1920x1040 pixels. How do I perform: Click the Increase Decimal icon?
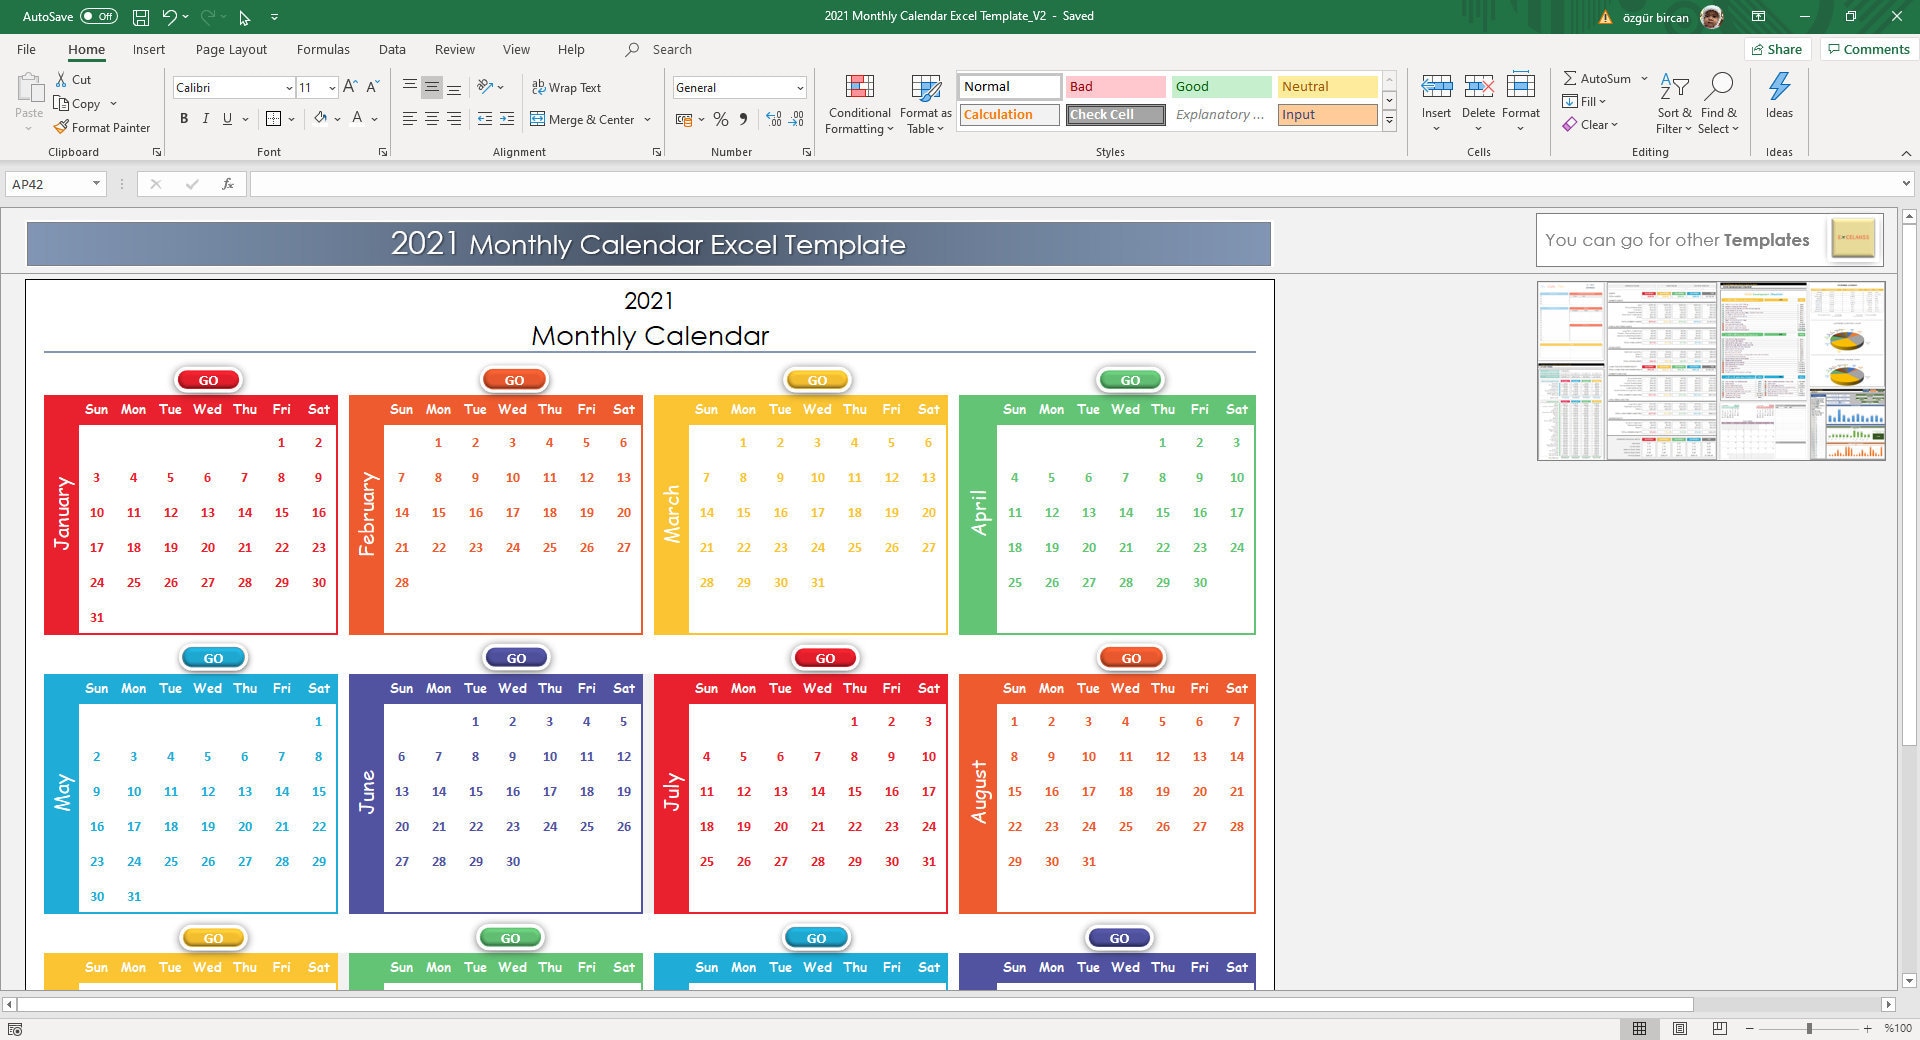pos(774,119)
